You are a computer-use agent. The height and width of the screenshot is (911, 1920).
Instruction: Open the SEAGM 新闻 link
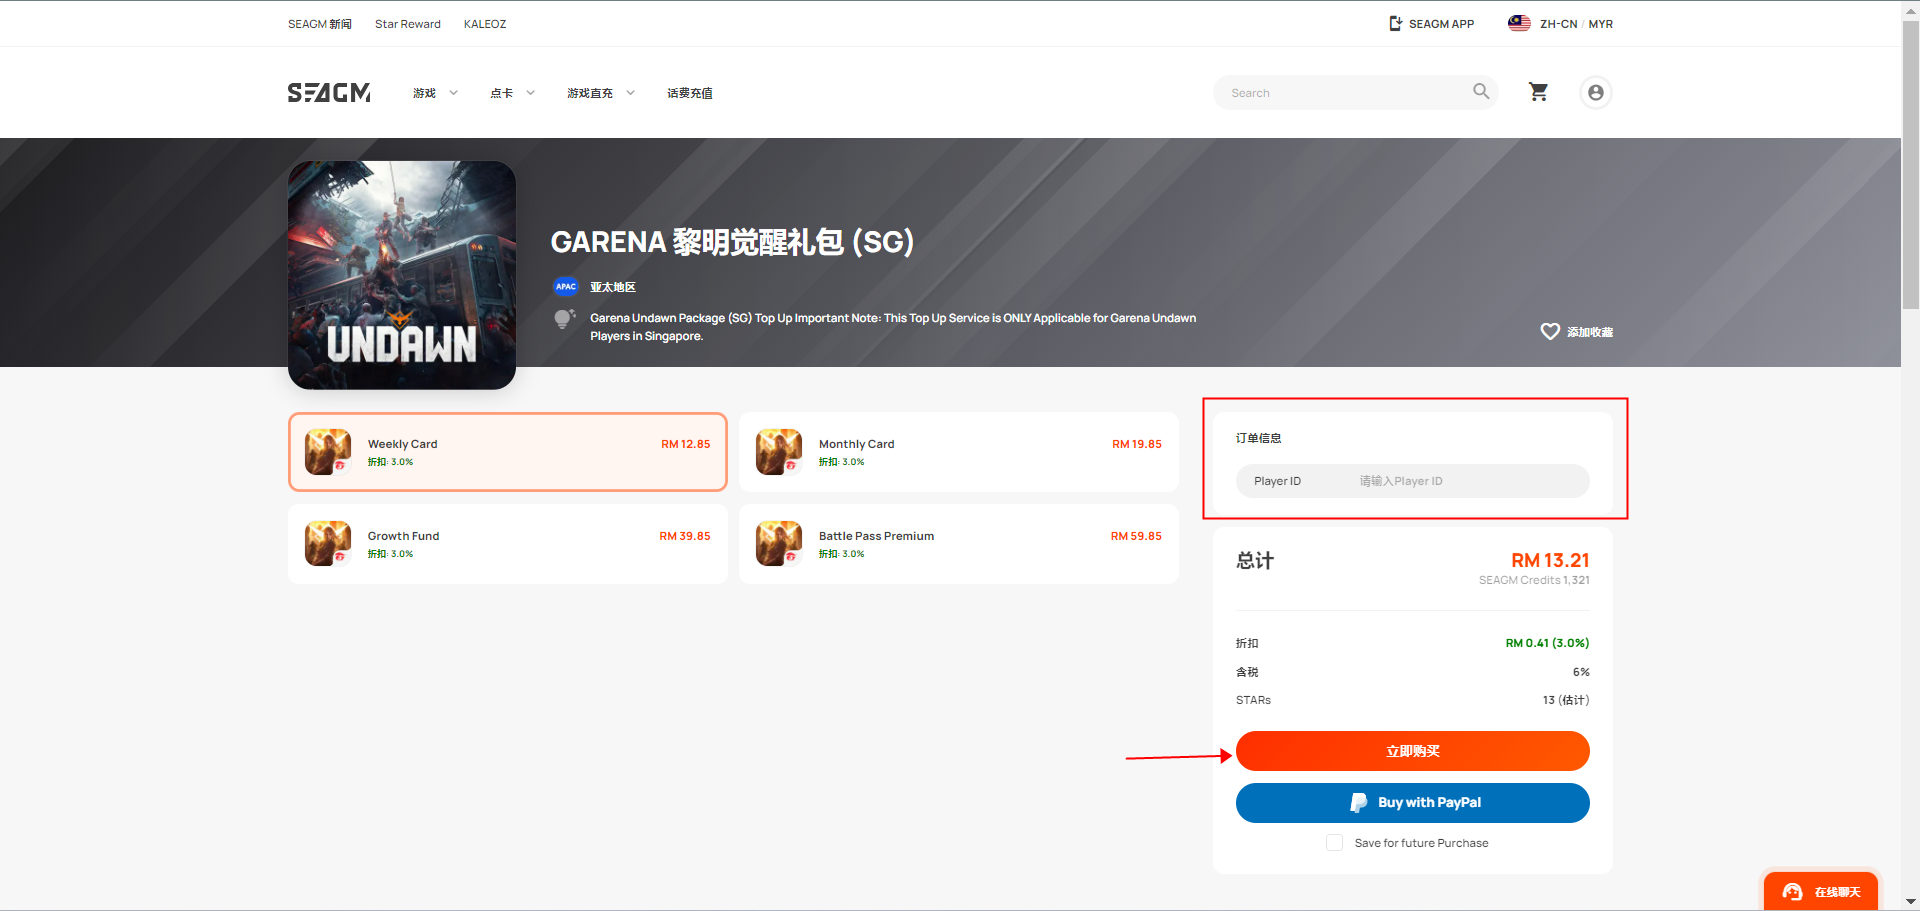[x=320, y=24]
